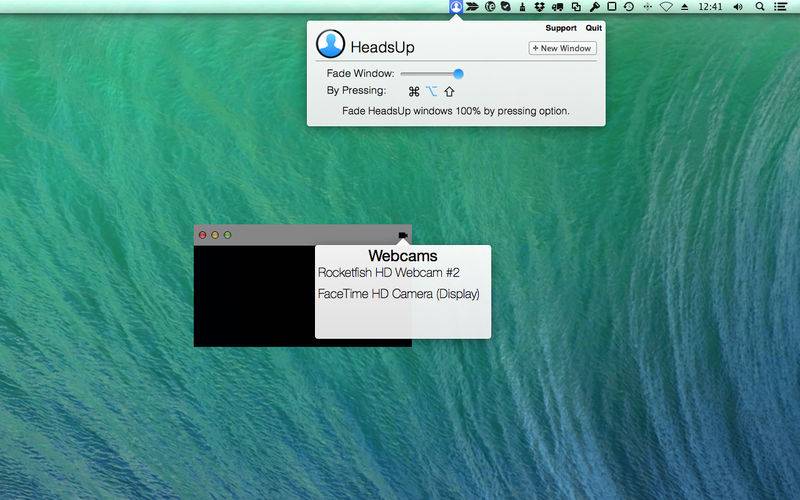Viewport: 800px width, 500px height.
Task: Choose Rocketfish HD Webcam #2
Action: [x=389, y=272]
